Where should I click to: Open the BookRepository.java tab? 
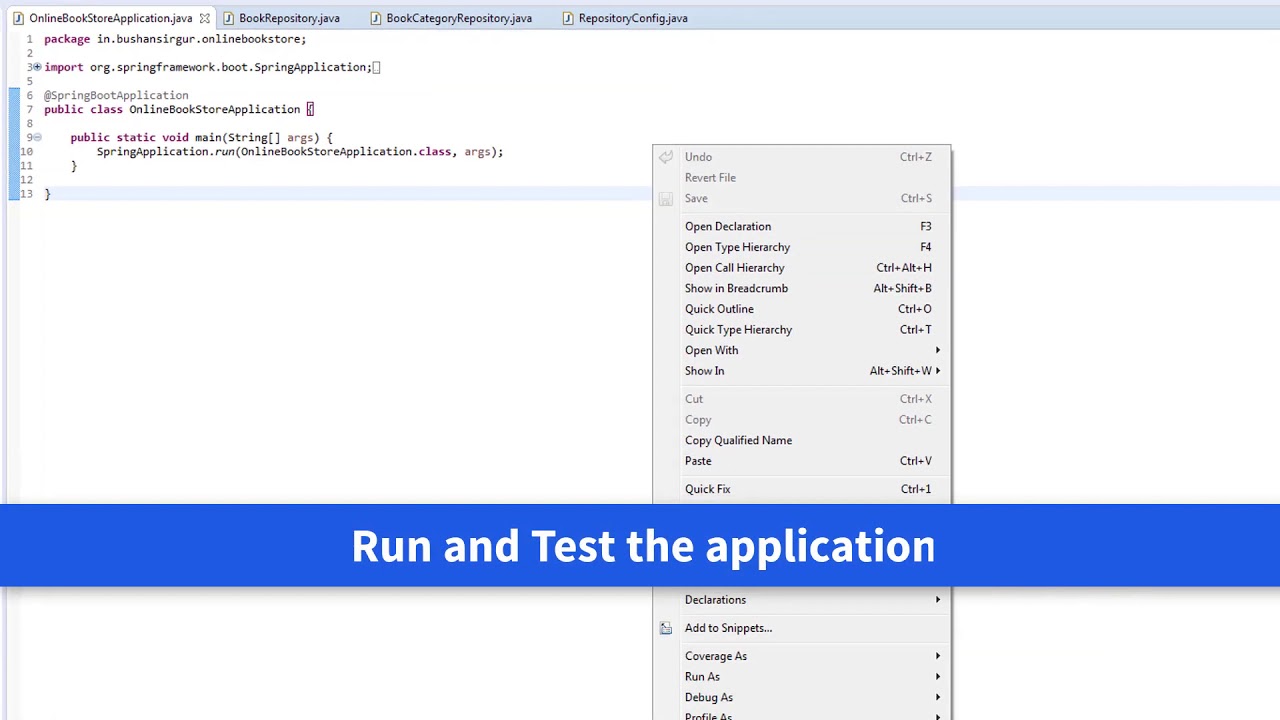click(289, 18)
